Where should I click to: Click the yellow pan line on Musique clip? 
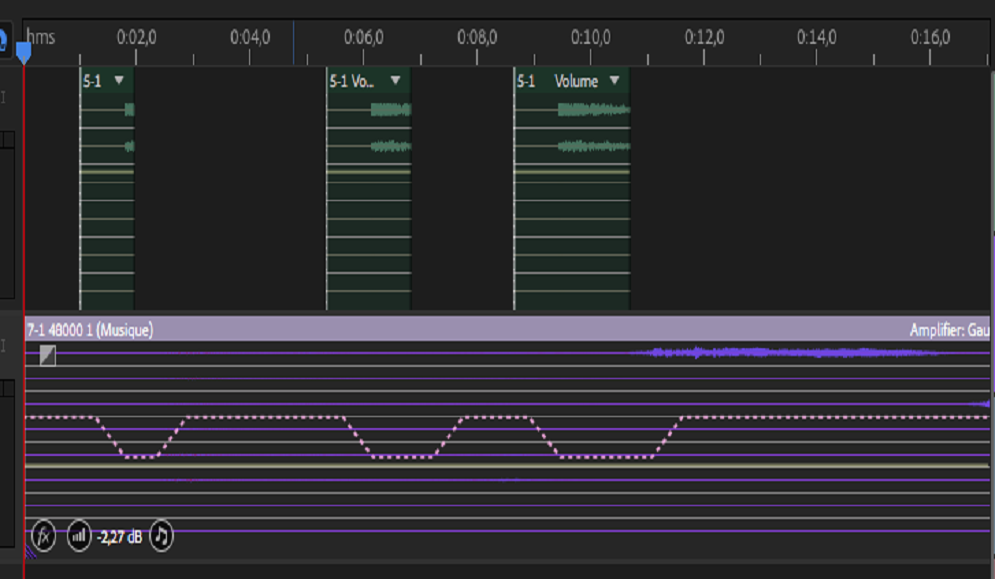pos(506,466)
